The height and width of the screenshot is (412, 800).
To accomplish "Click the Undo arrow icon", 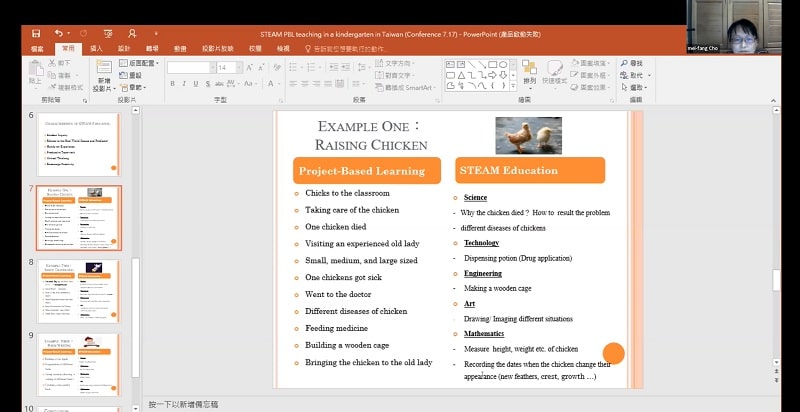I will [58, 33].
